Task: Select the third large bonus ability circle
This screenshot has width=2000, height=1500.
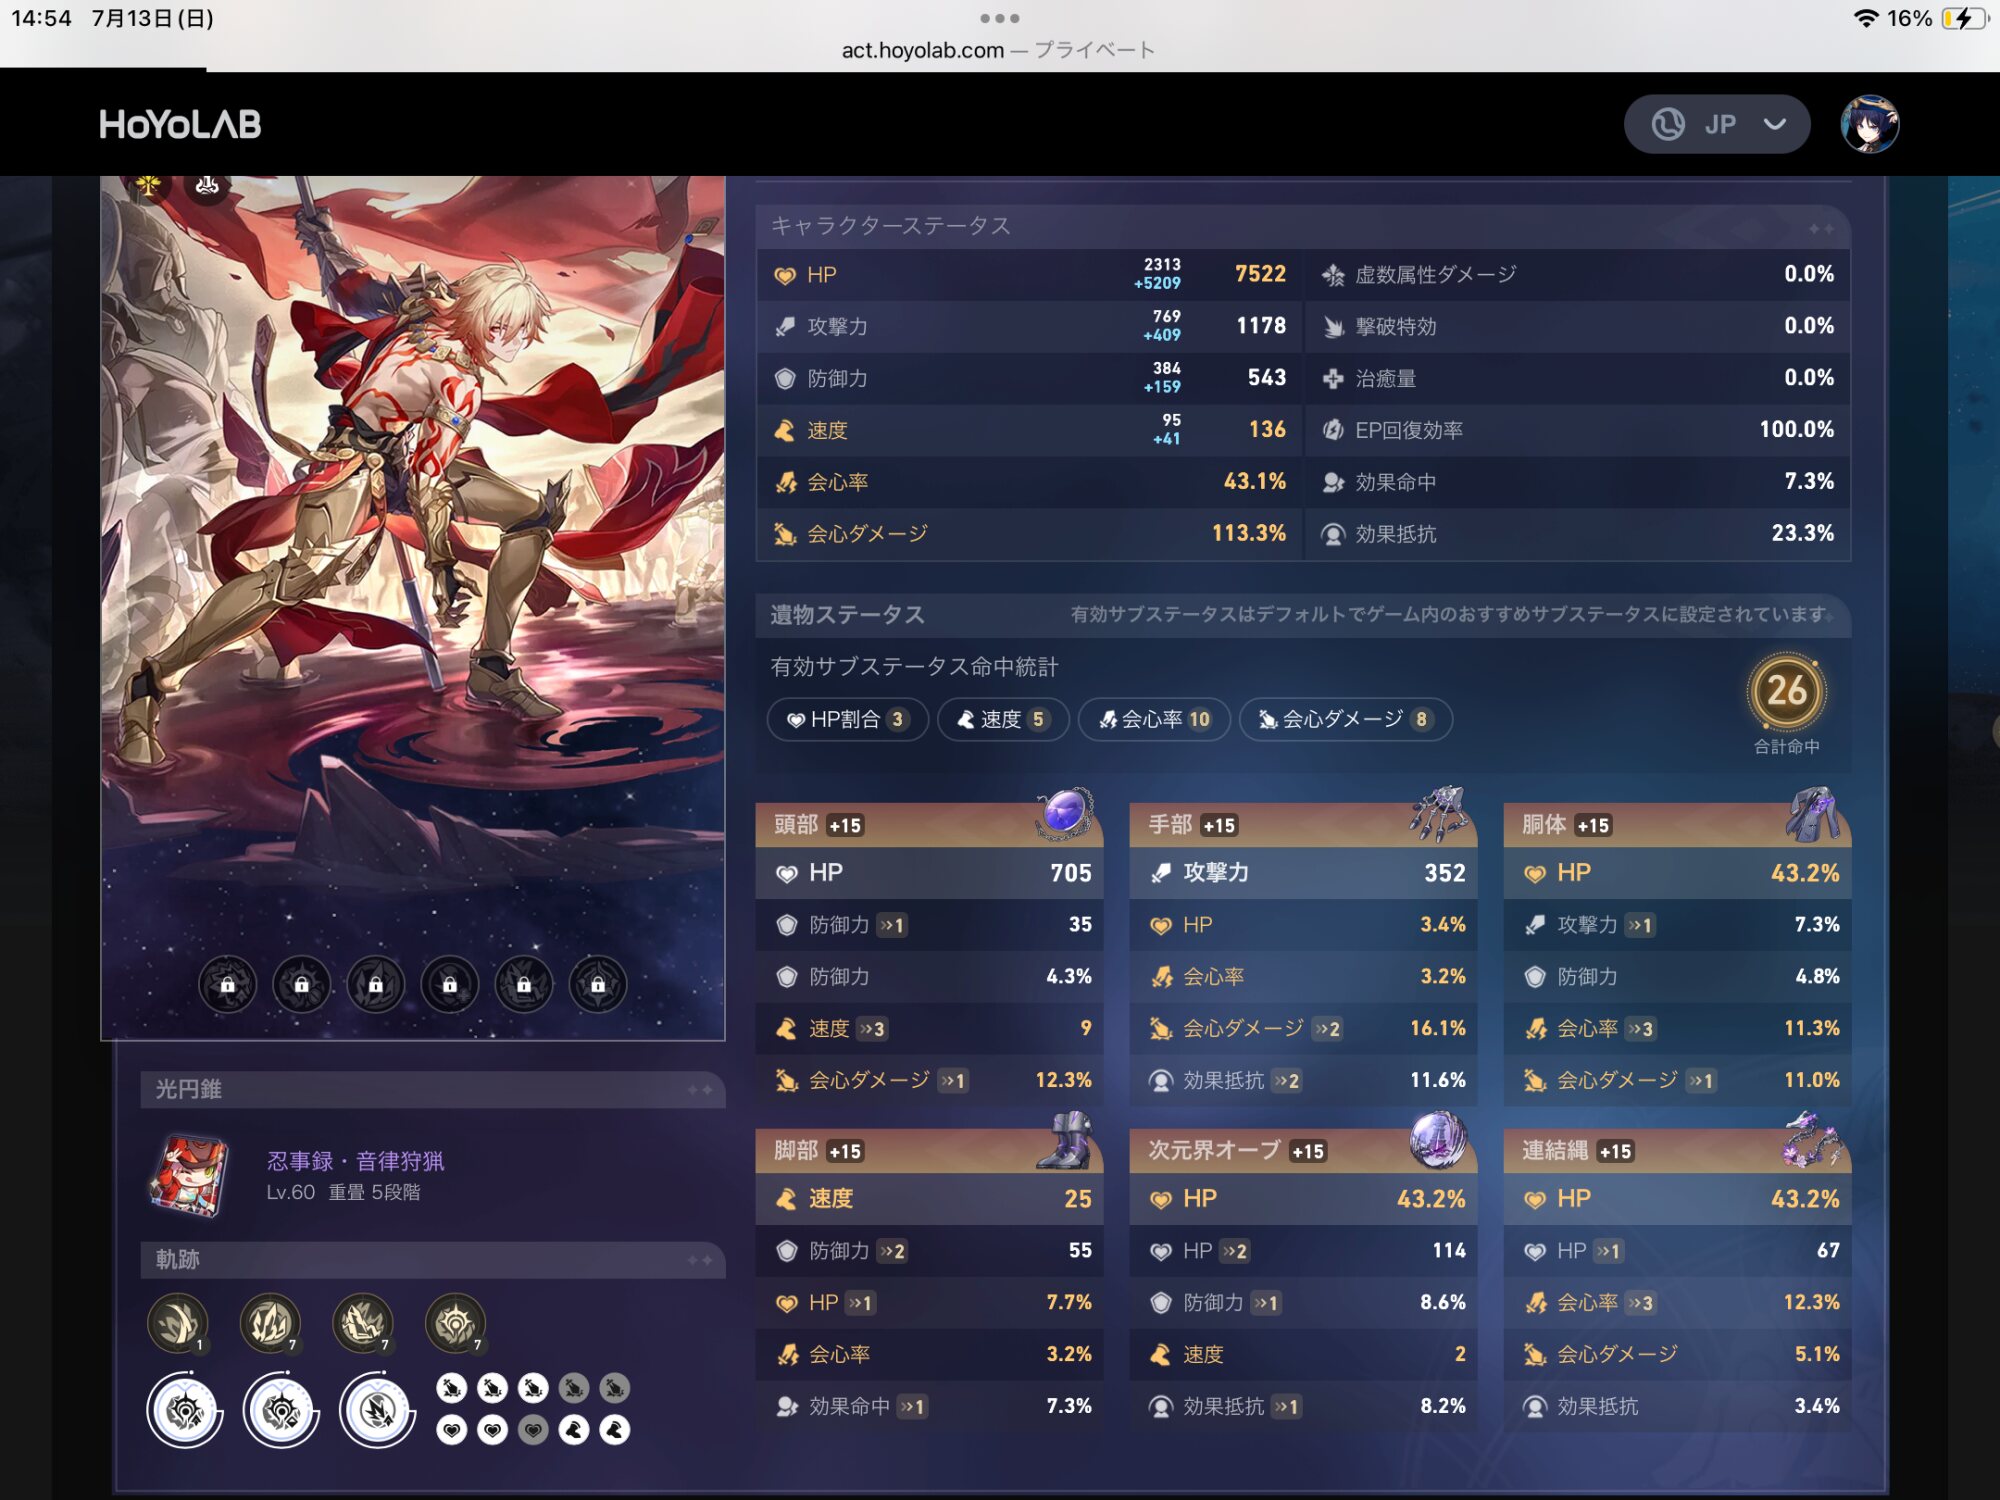Action: coord(377,1410)
